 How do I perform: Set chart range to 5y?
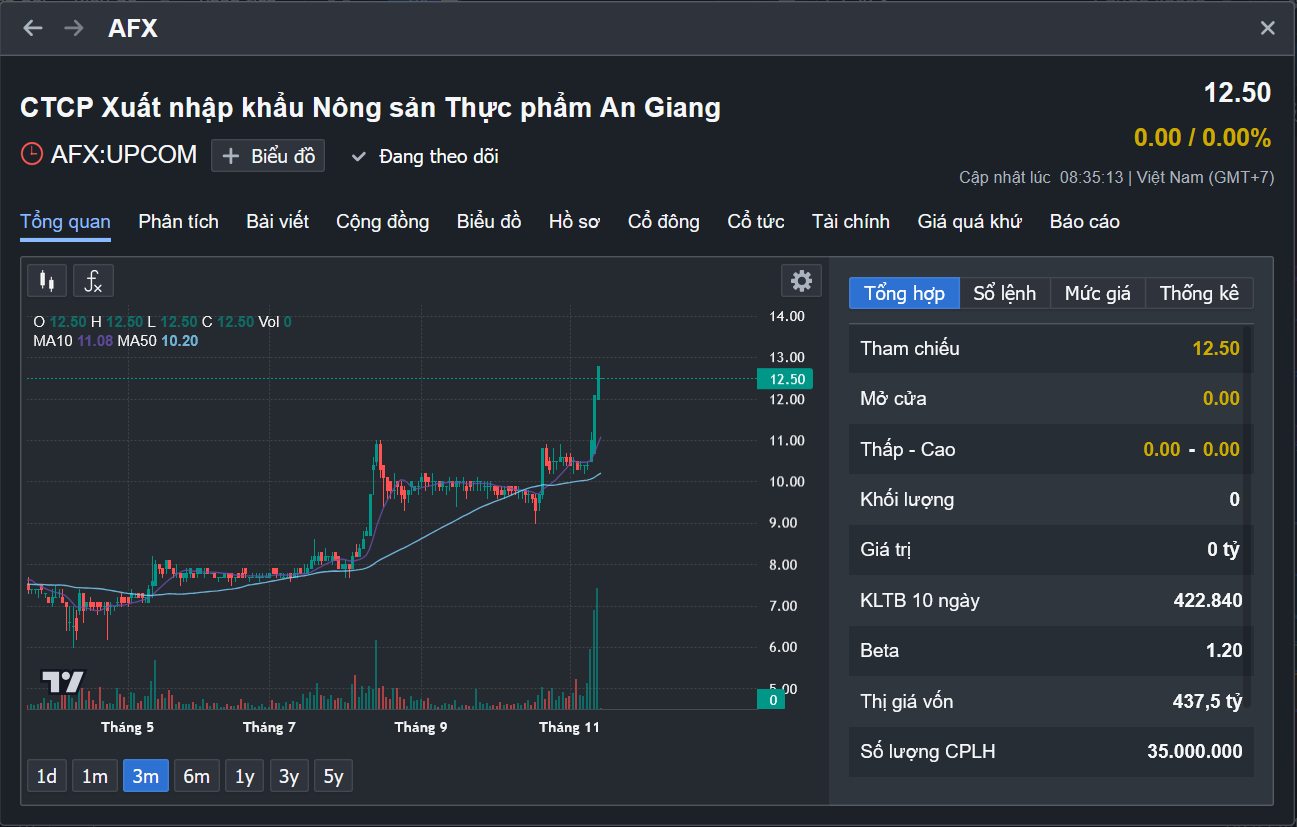point(333,776)
